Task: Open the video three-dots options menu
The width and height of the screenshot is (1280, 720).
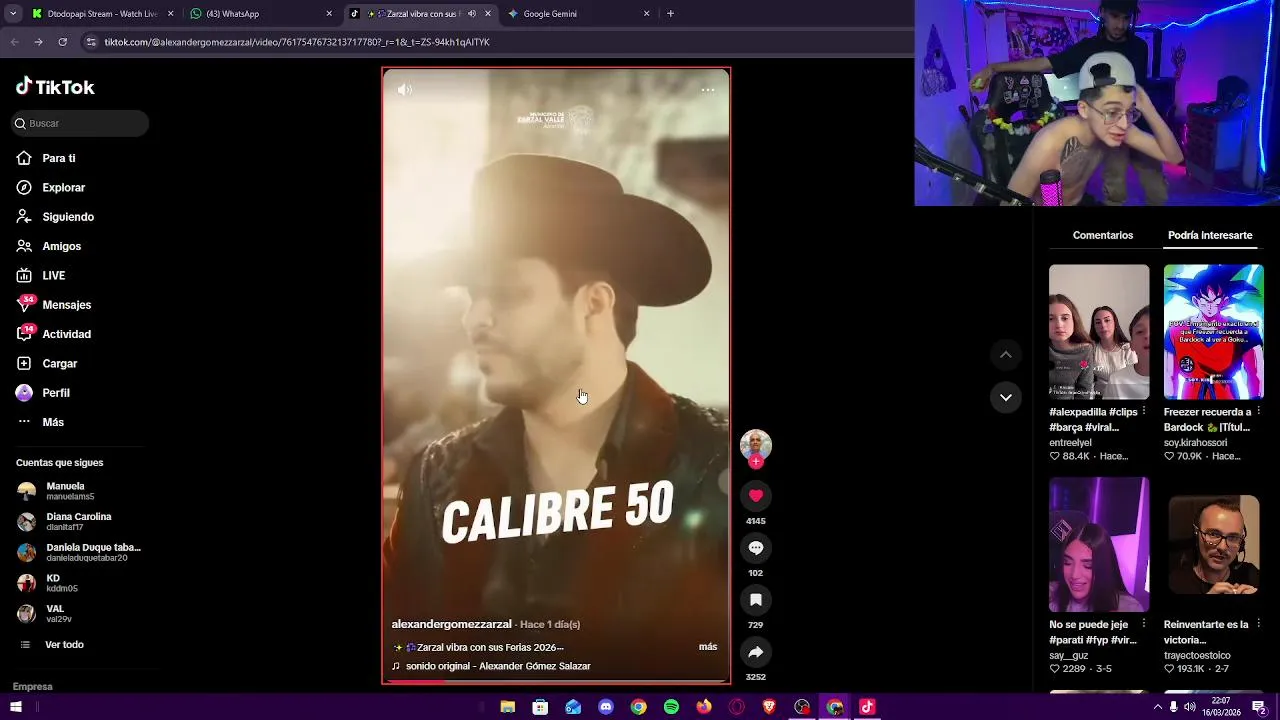Action: click(707, 90)
